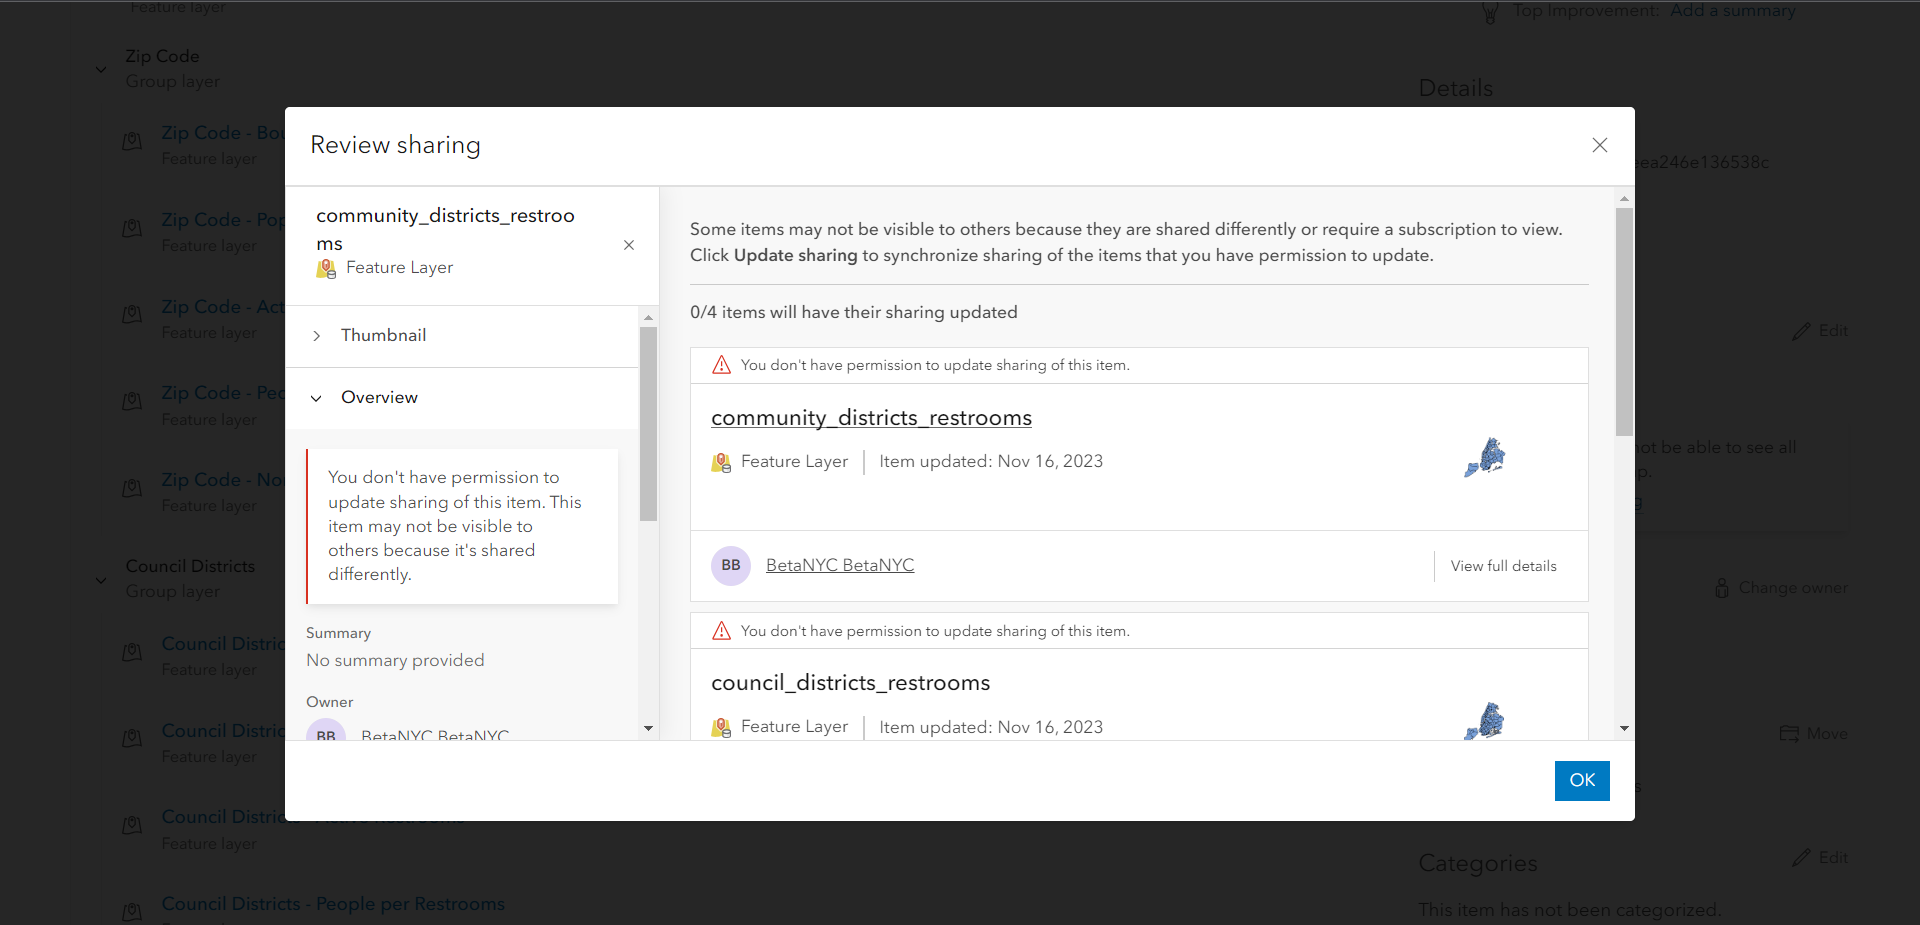Click the OK button

click(1581, 781)
